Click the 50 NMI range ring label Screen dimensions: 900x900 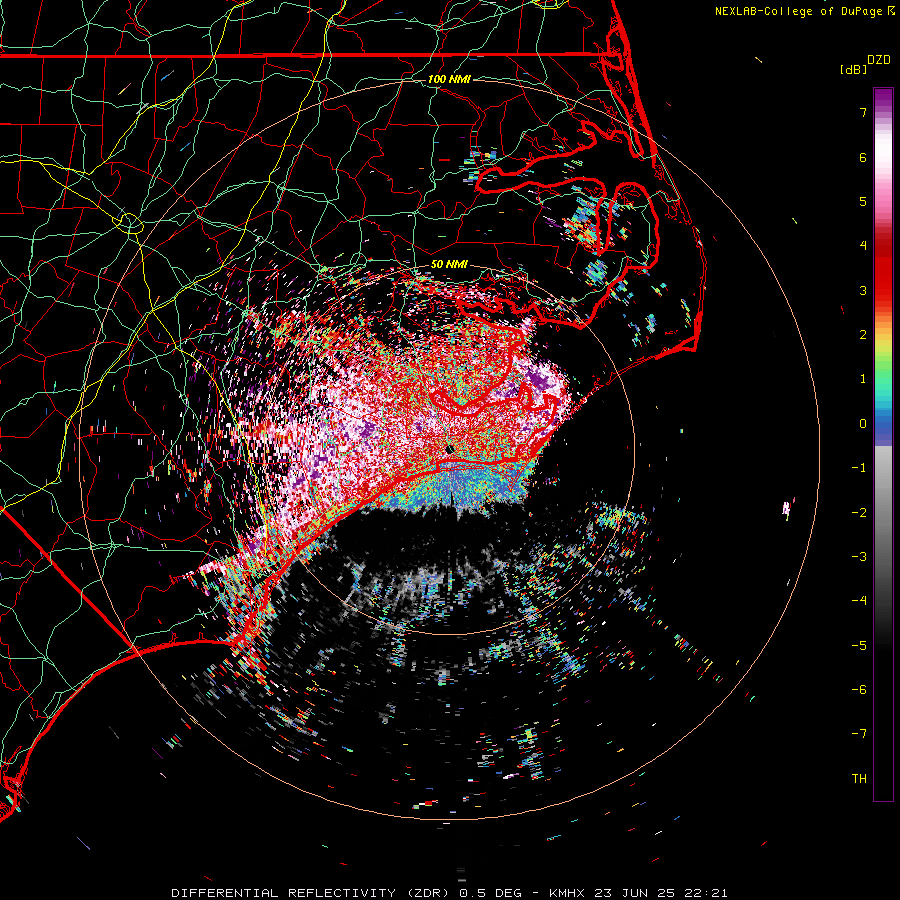[x=449, y=264]
